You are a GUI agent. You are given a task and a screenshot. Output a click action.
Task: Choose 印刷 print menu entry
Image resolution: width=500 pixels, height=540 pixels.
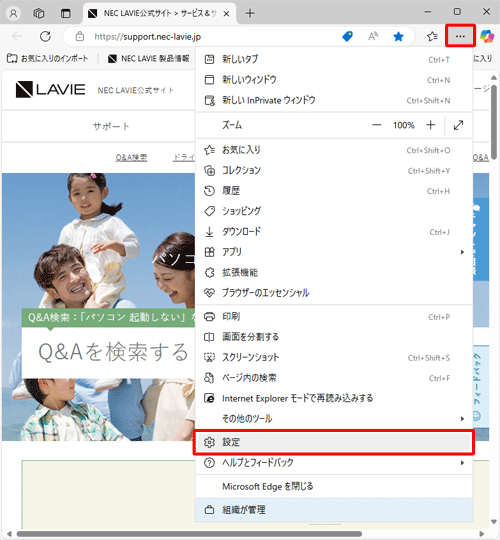click(x=334, y=316)
